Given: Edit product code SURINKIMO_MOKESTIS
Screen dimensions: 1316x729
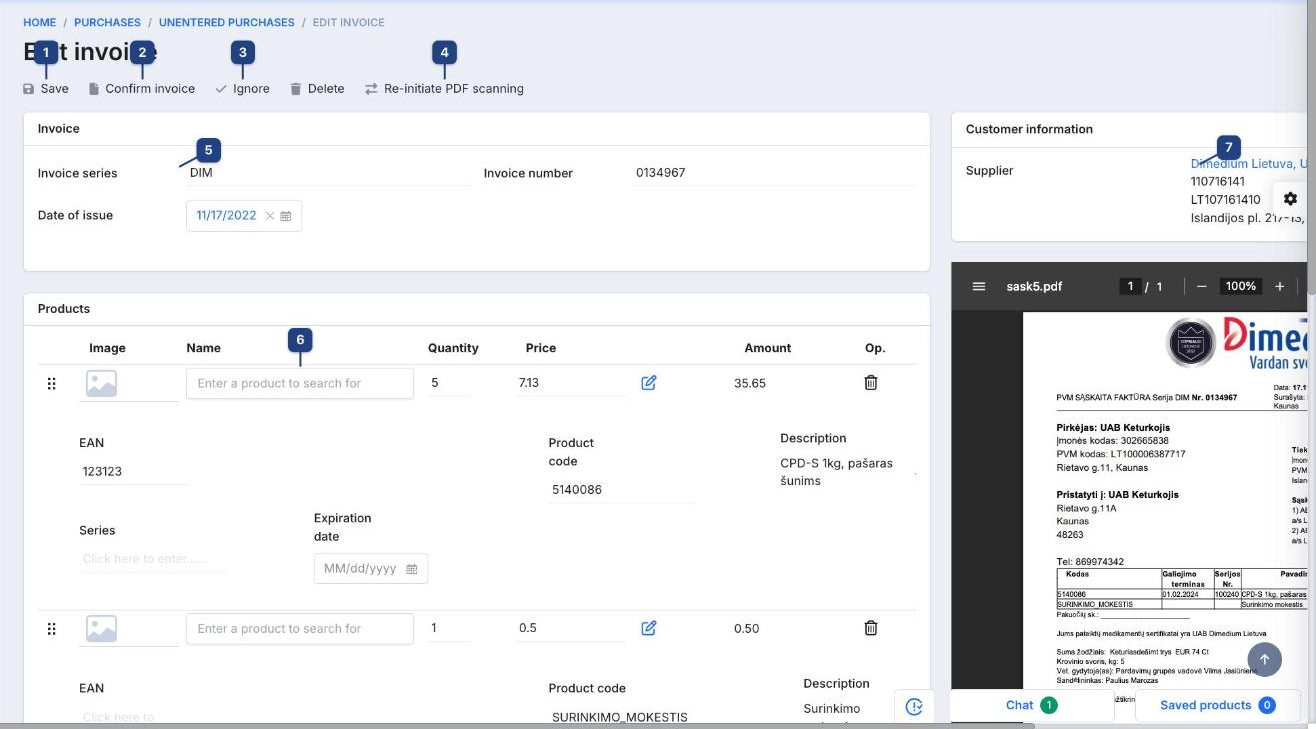Looking at the screenshot, I should (x=620, y=717).
